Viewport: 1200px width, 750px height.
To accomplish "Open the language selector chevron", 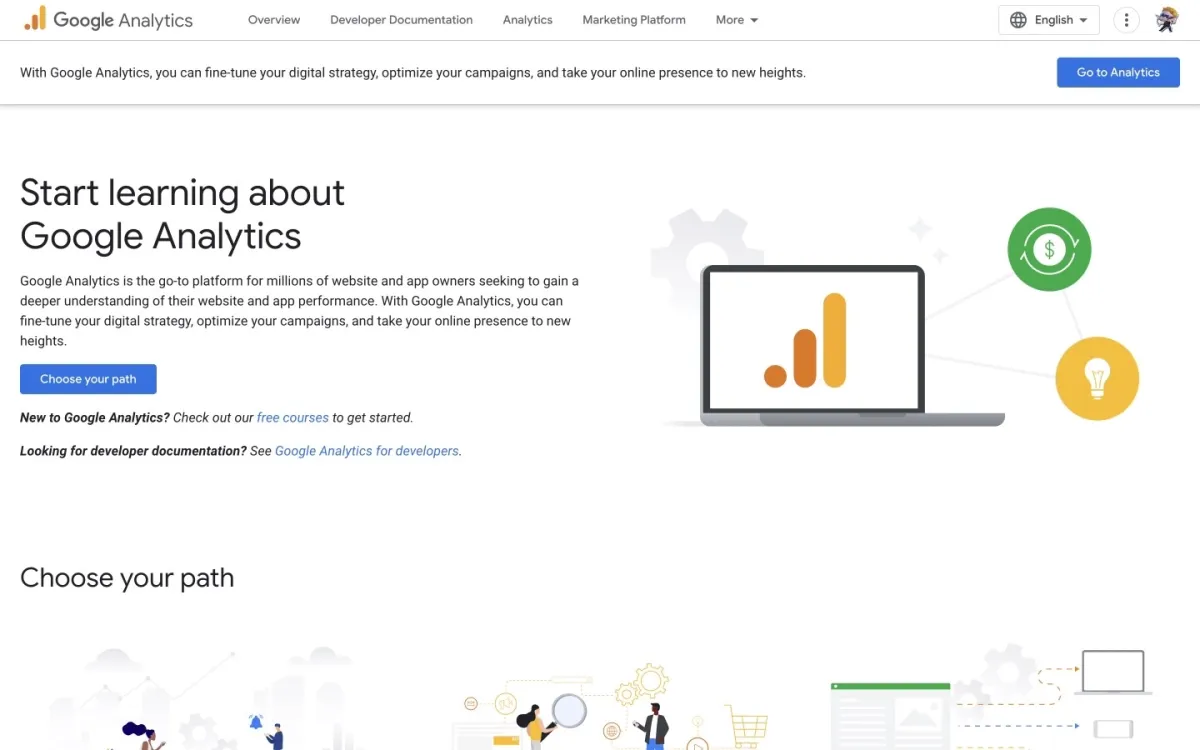I will click(x=1081, y=19).
